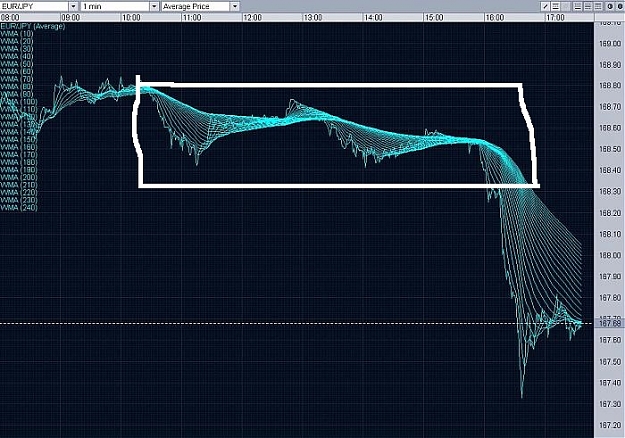The width and height of the screenshot is (625, 438).
Task: Select the WMA (30) legend entry
Action: (x=17, y=49)
